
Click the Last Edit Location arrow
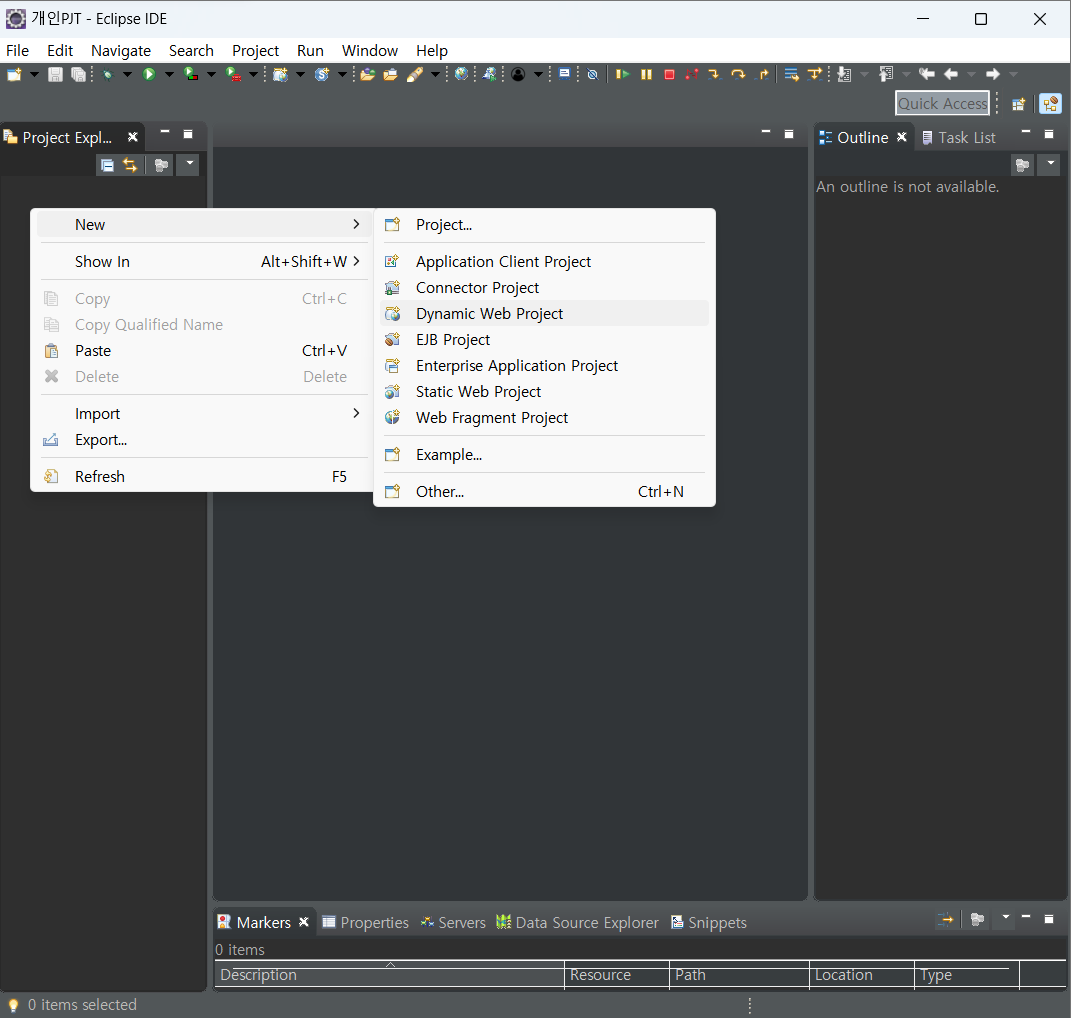(927, 74)
